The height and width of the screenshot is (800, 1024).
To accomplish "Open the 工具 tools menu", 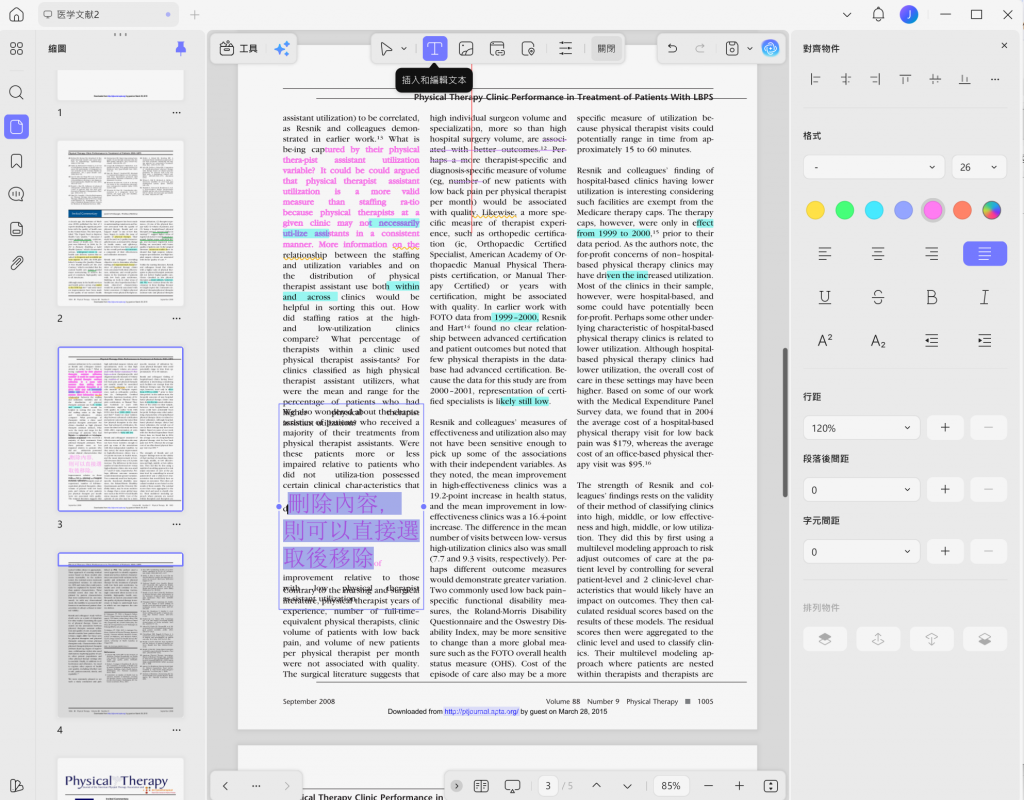I will click(x=238, y=48).
